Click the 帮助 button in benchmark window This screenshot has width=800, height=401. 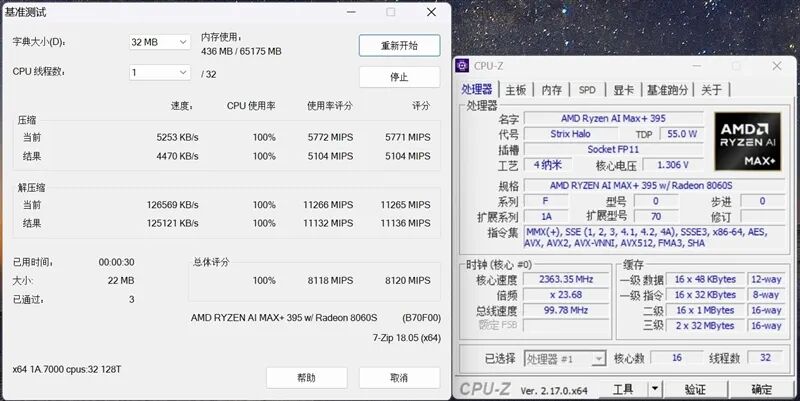(307, 378)
